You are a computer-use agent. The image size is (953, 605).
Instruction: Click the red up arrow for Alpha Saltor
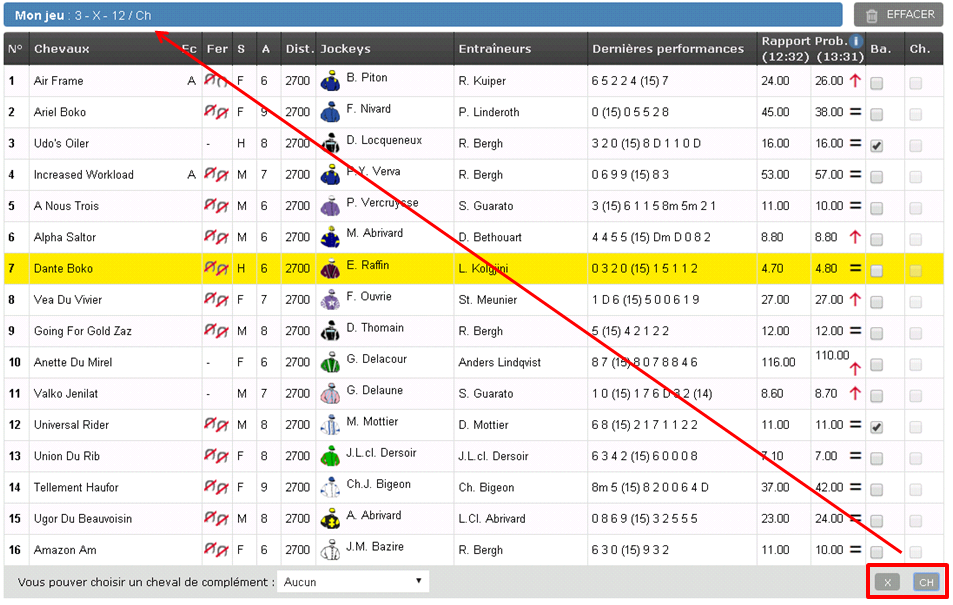pyautogui.click(x=855, y=238)
